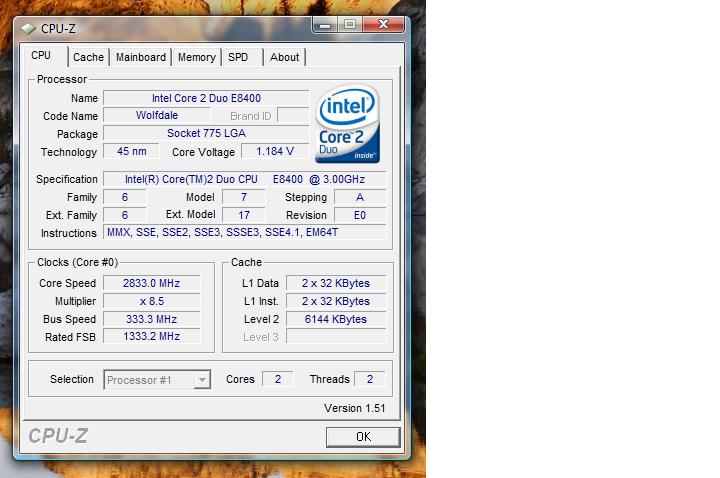The width and height of the screenshot is (720, 478).
Task: Maximize the CPU-Z window
Action: [x=350, y=25]
